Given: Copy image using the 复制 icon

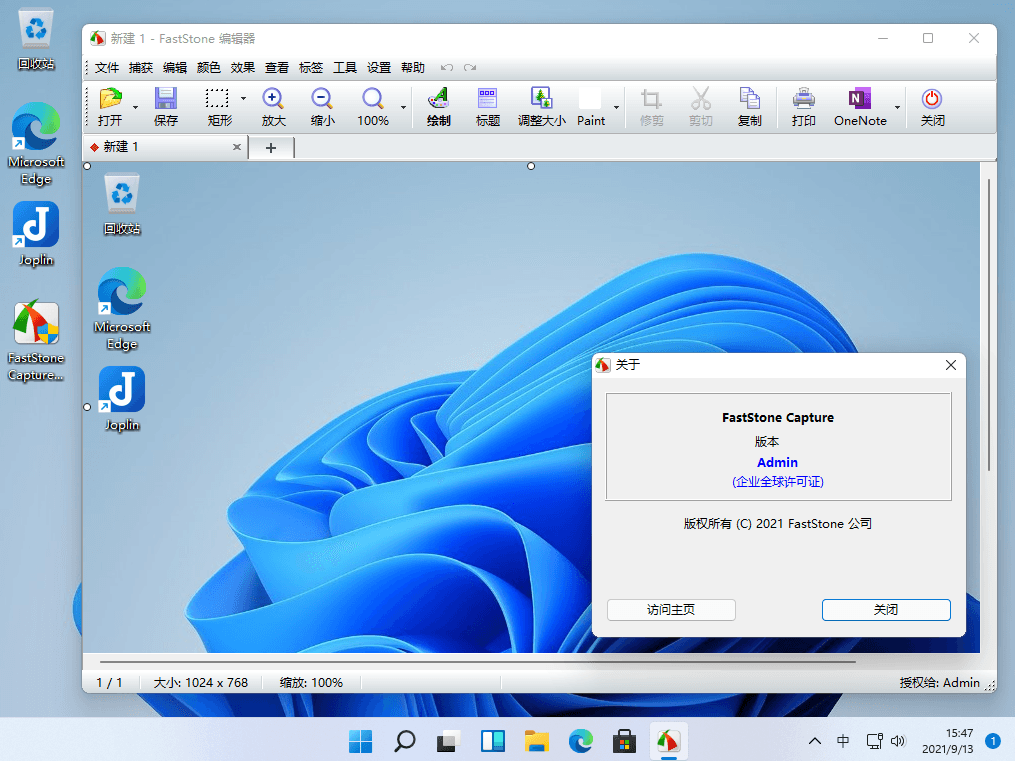Looking at the screenshot, I should (x=750, y=107).
